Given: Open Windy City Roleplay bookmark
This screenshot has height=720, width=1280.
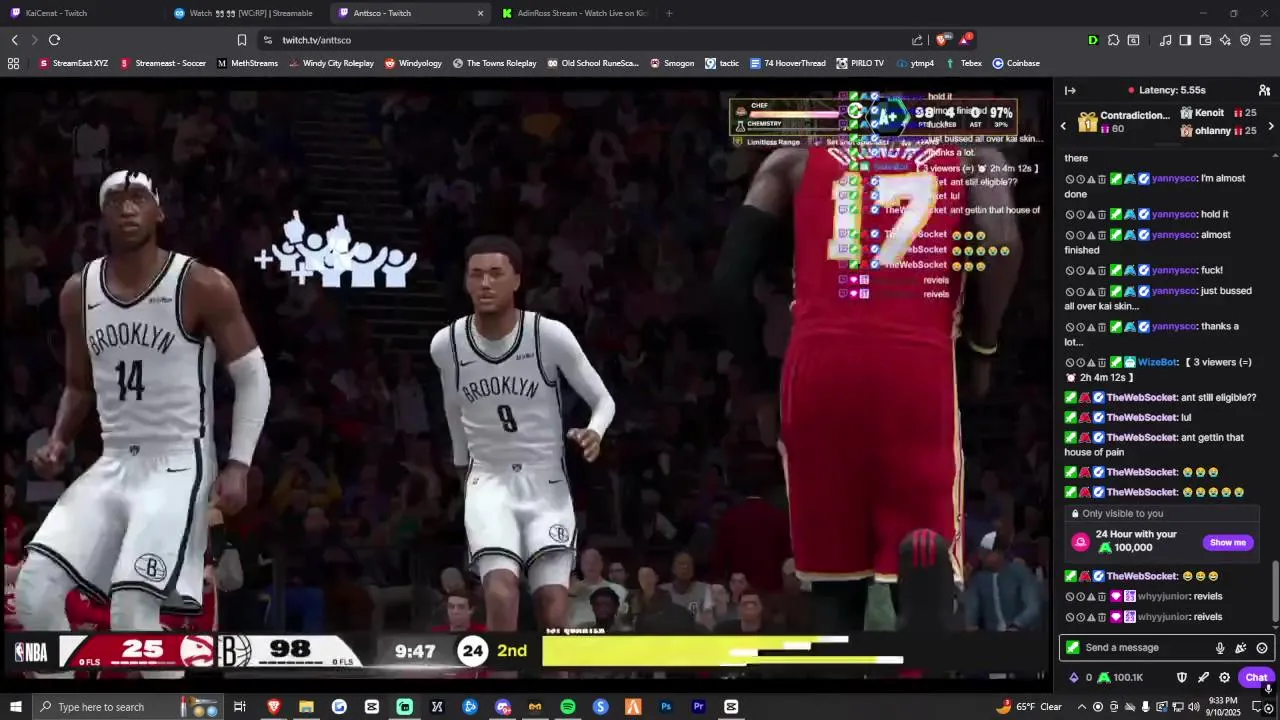Looking at the screenshot, I should pyautogui.click(x=331, y=63).
